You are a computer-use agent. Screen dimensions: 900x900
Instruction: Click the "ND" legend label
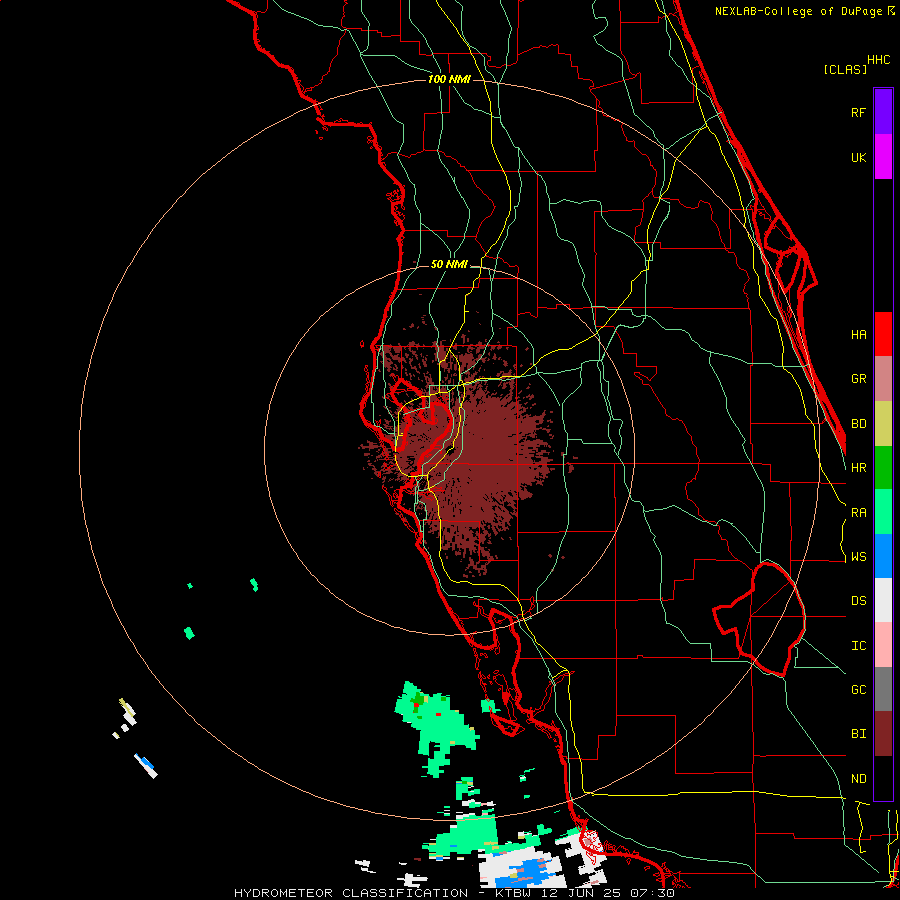tap(858, 778)
